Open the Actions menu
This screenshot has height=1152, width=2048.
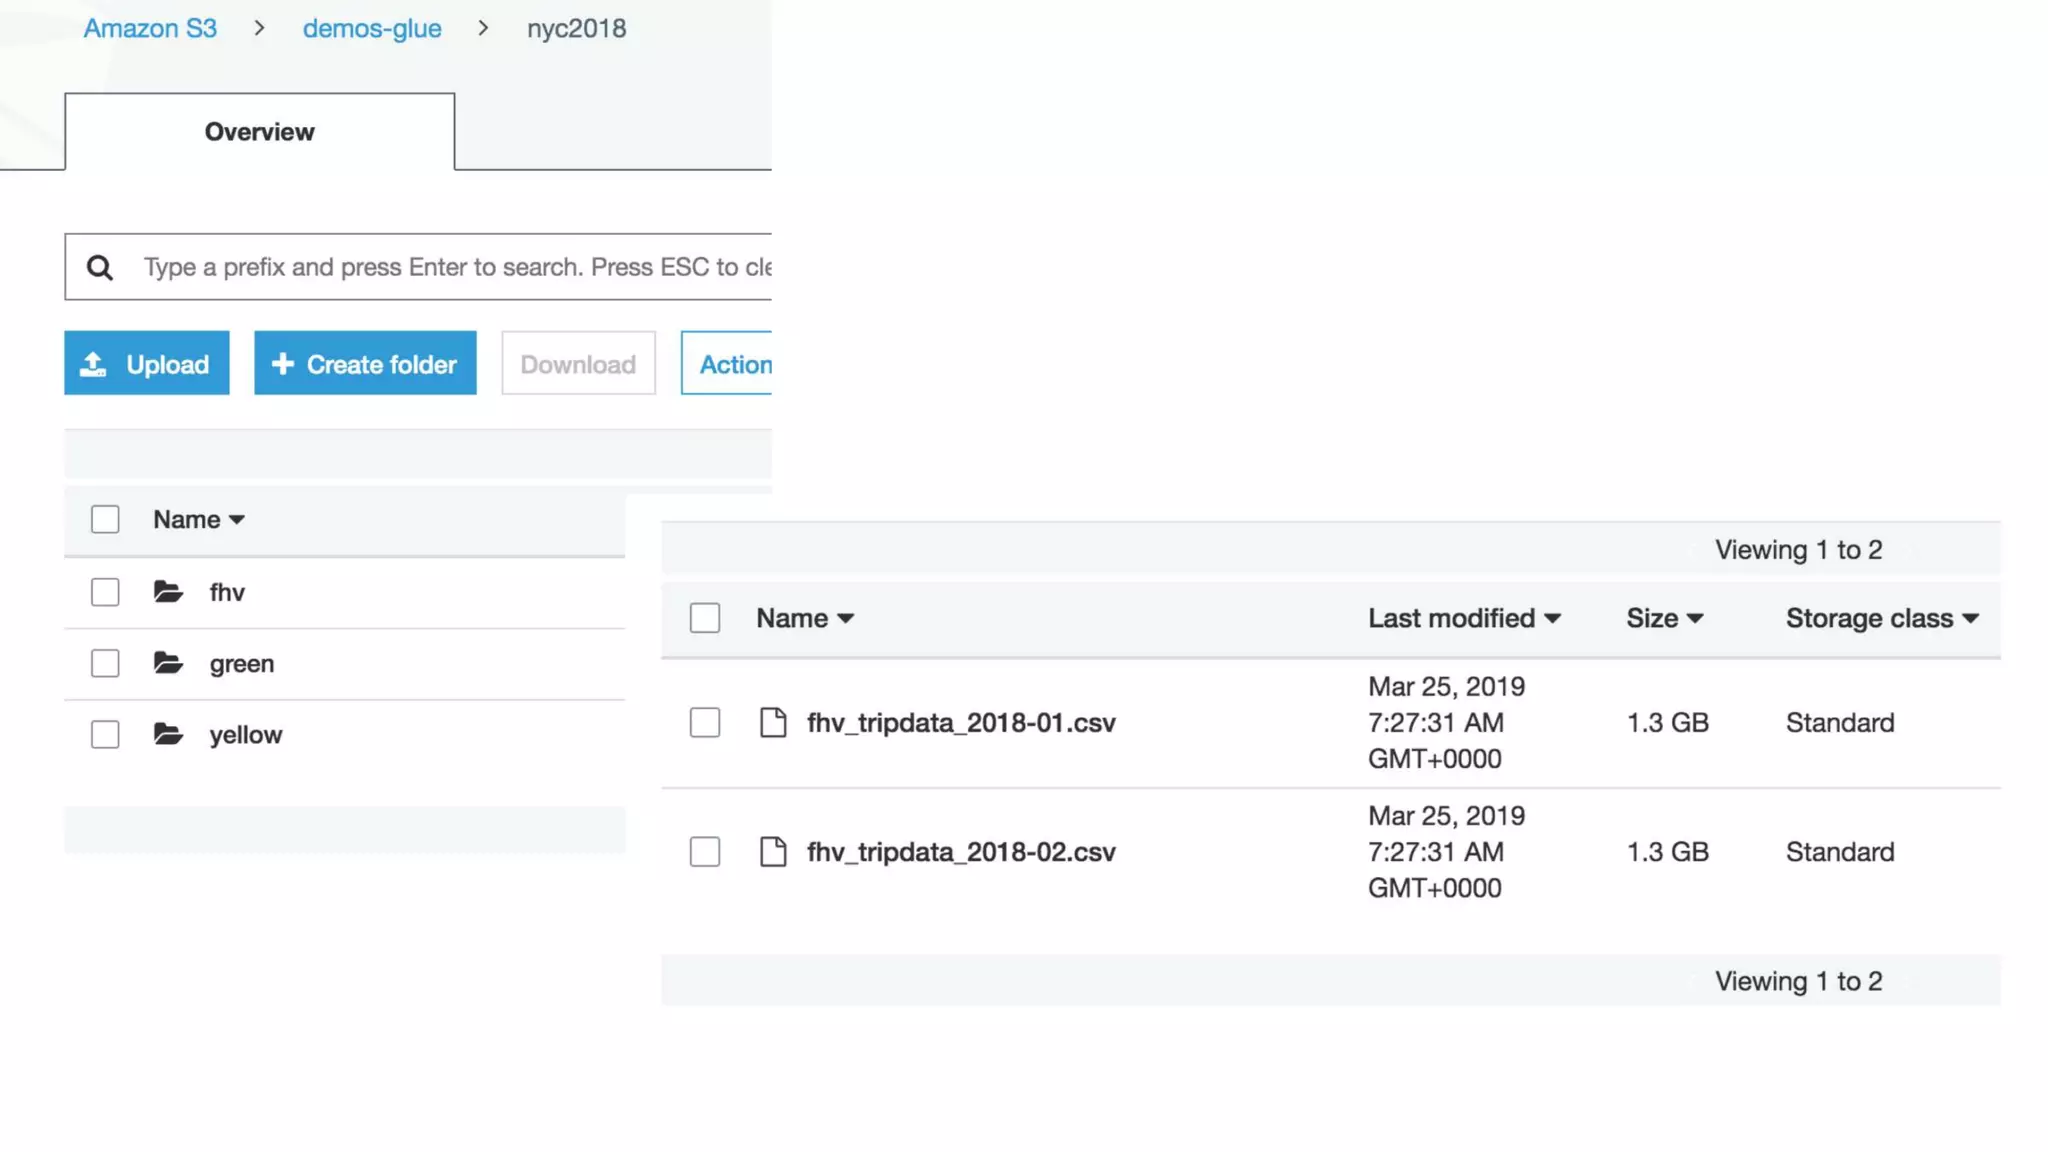[x=728, y=364]
